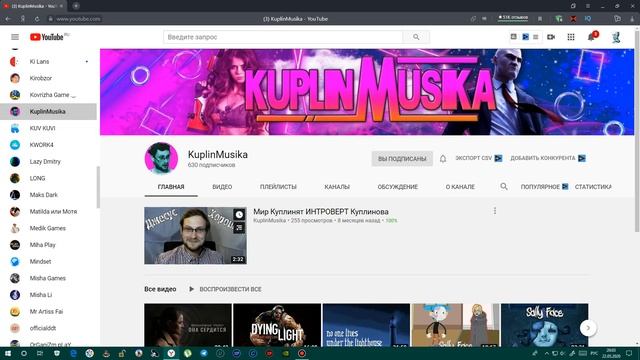Screen dimensions: 640x360
Task: Click the list icon in the extension toolbar group
Action: pos(536,37)
